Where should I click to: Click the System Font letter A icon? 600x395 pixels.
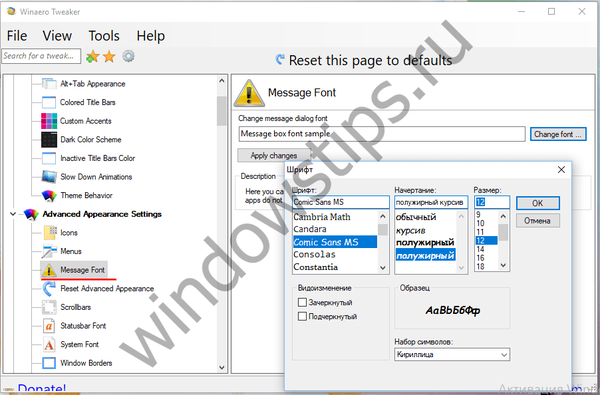(49, 344)
